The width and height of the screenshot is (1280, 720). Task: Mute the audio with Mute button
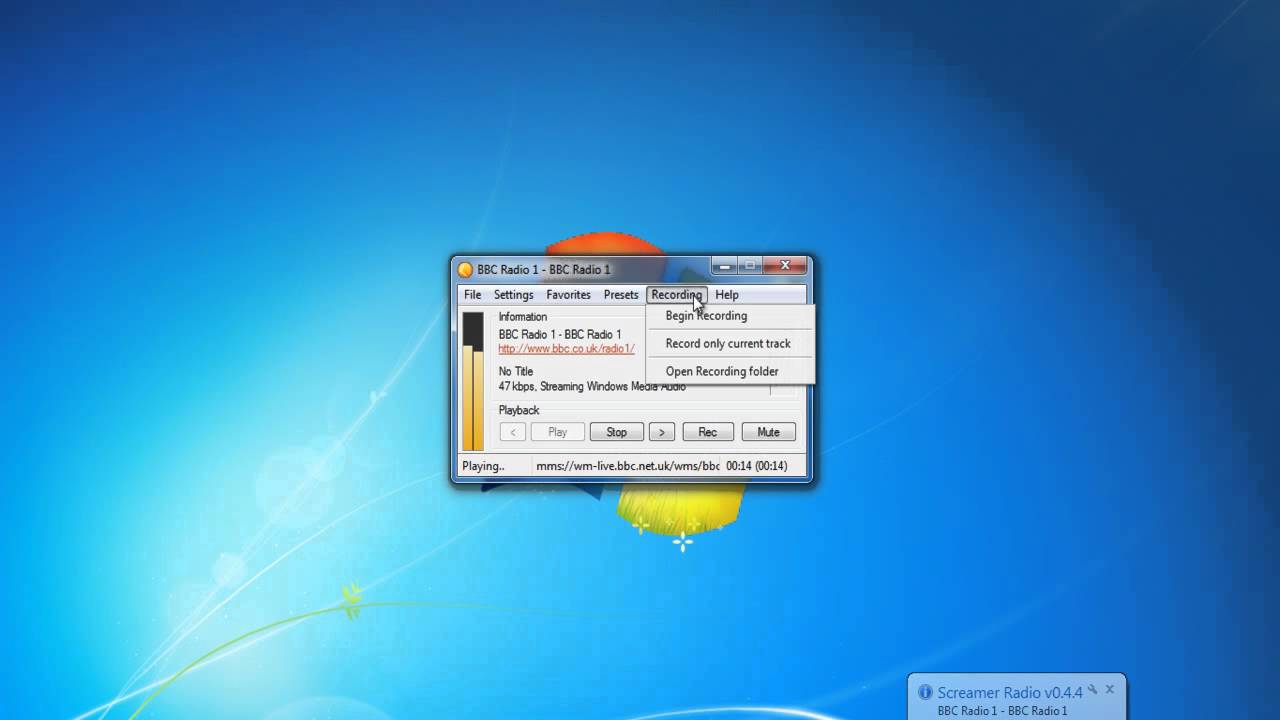(768, 432)
